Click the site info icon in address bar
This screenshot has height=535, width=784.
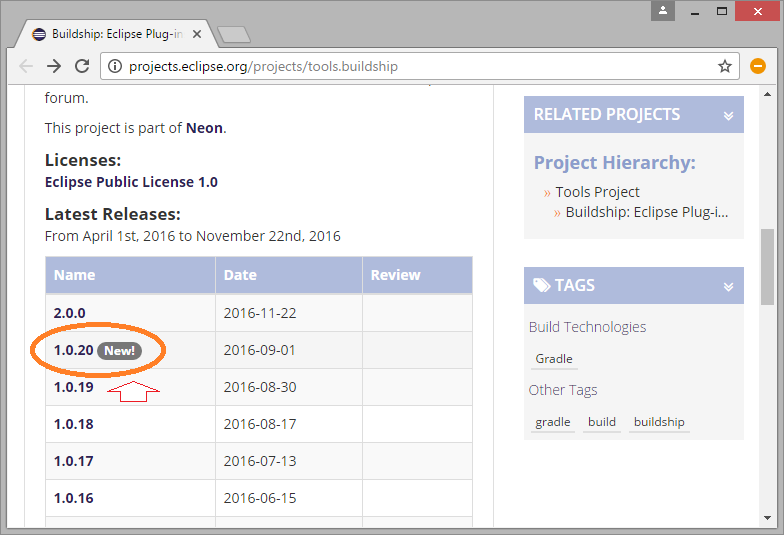tap(114, 66)
